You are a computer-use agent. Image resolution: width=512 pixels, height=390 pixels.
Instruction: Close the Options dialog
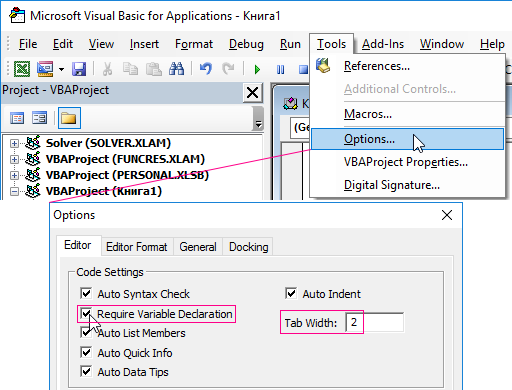pos(447,215)
